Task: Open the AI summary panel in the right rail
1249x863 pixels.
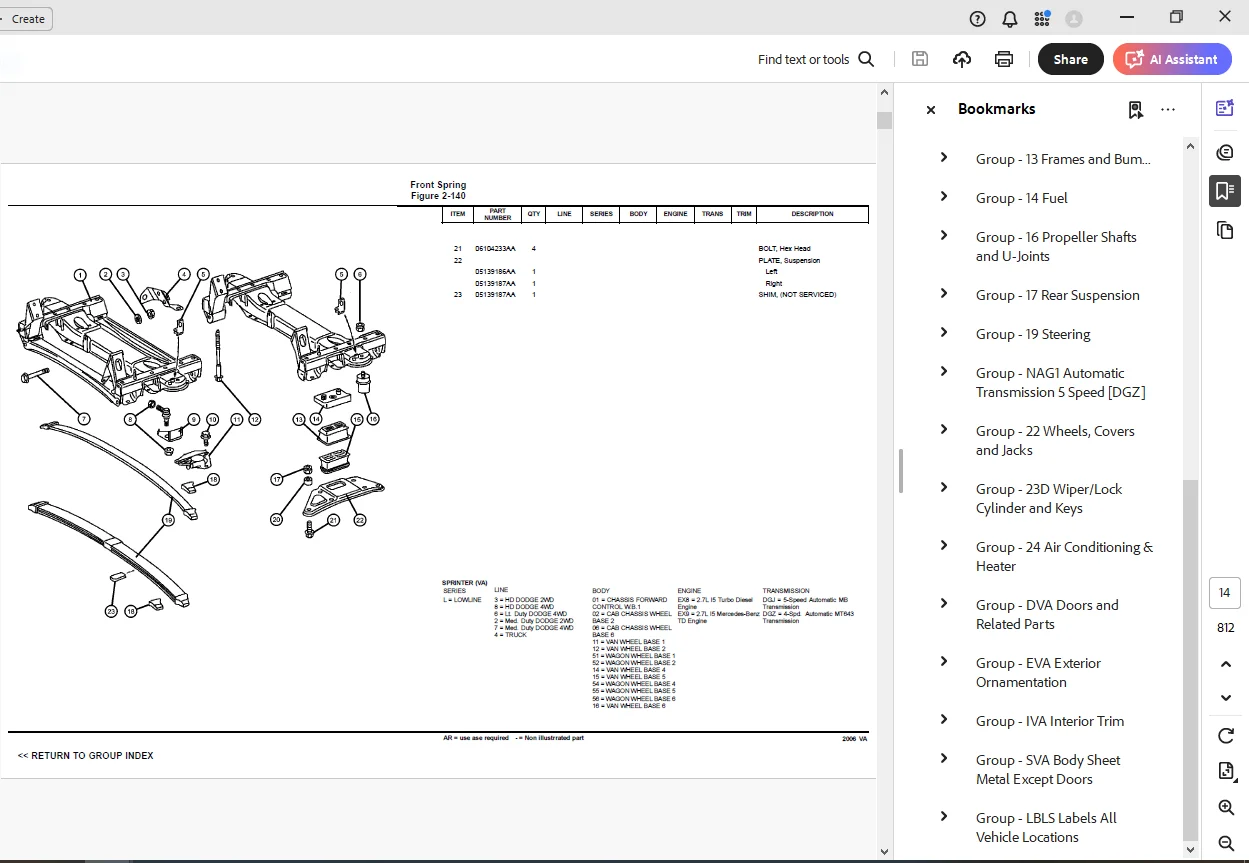Action: click(x=1225, y=108)
